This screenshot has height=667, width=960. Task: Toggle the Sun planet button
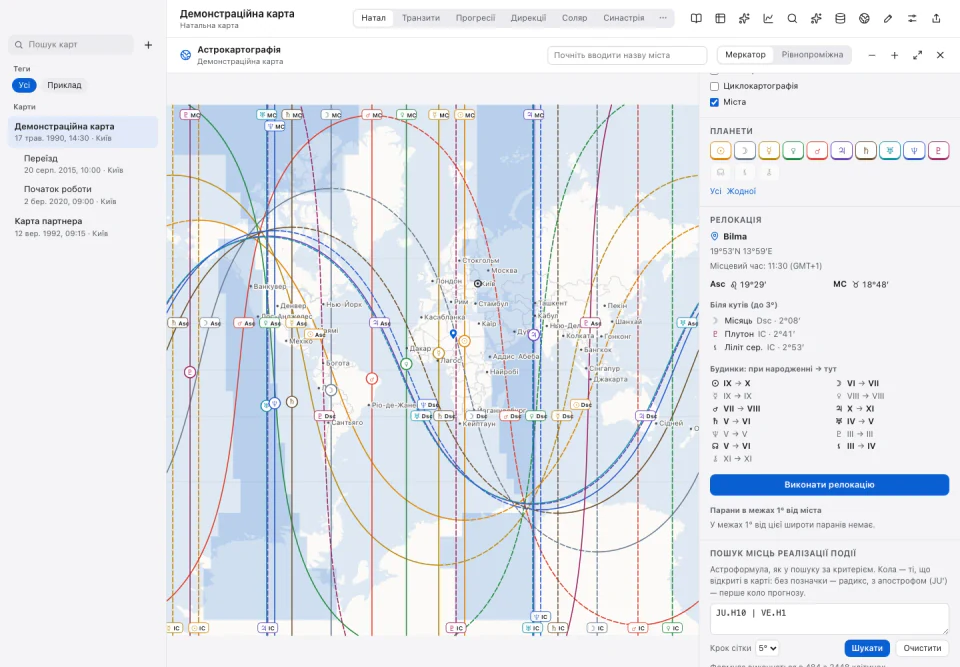(x=721, y=151)
